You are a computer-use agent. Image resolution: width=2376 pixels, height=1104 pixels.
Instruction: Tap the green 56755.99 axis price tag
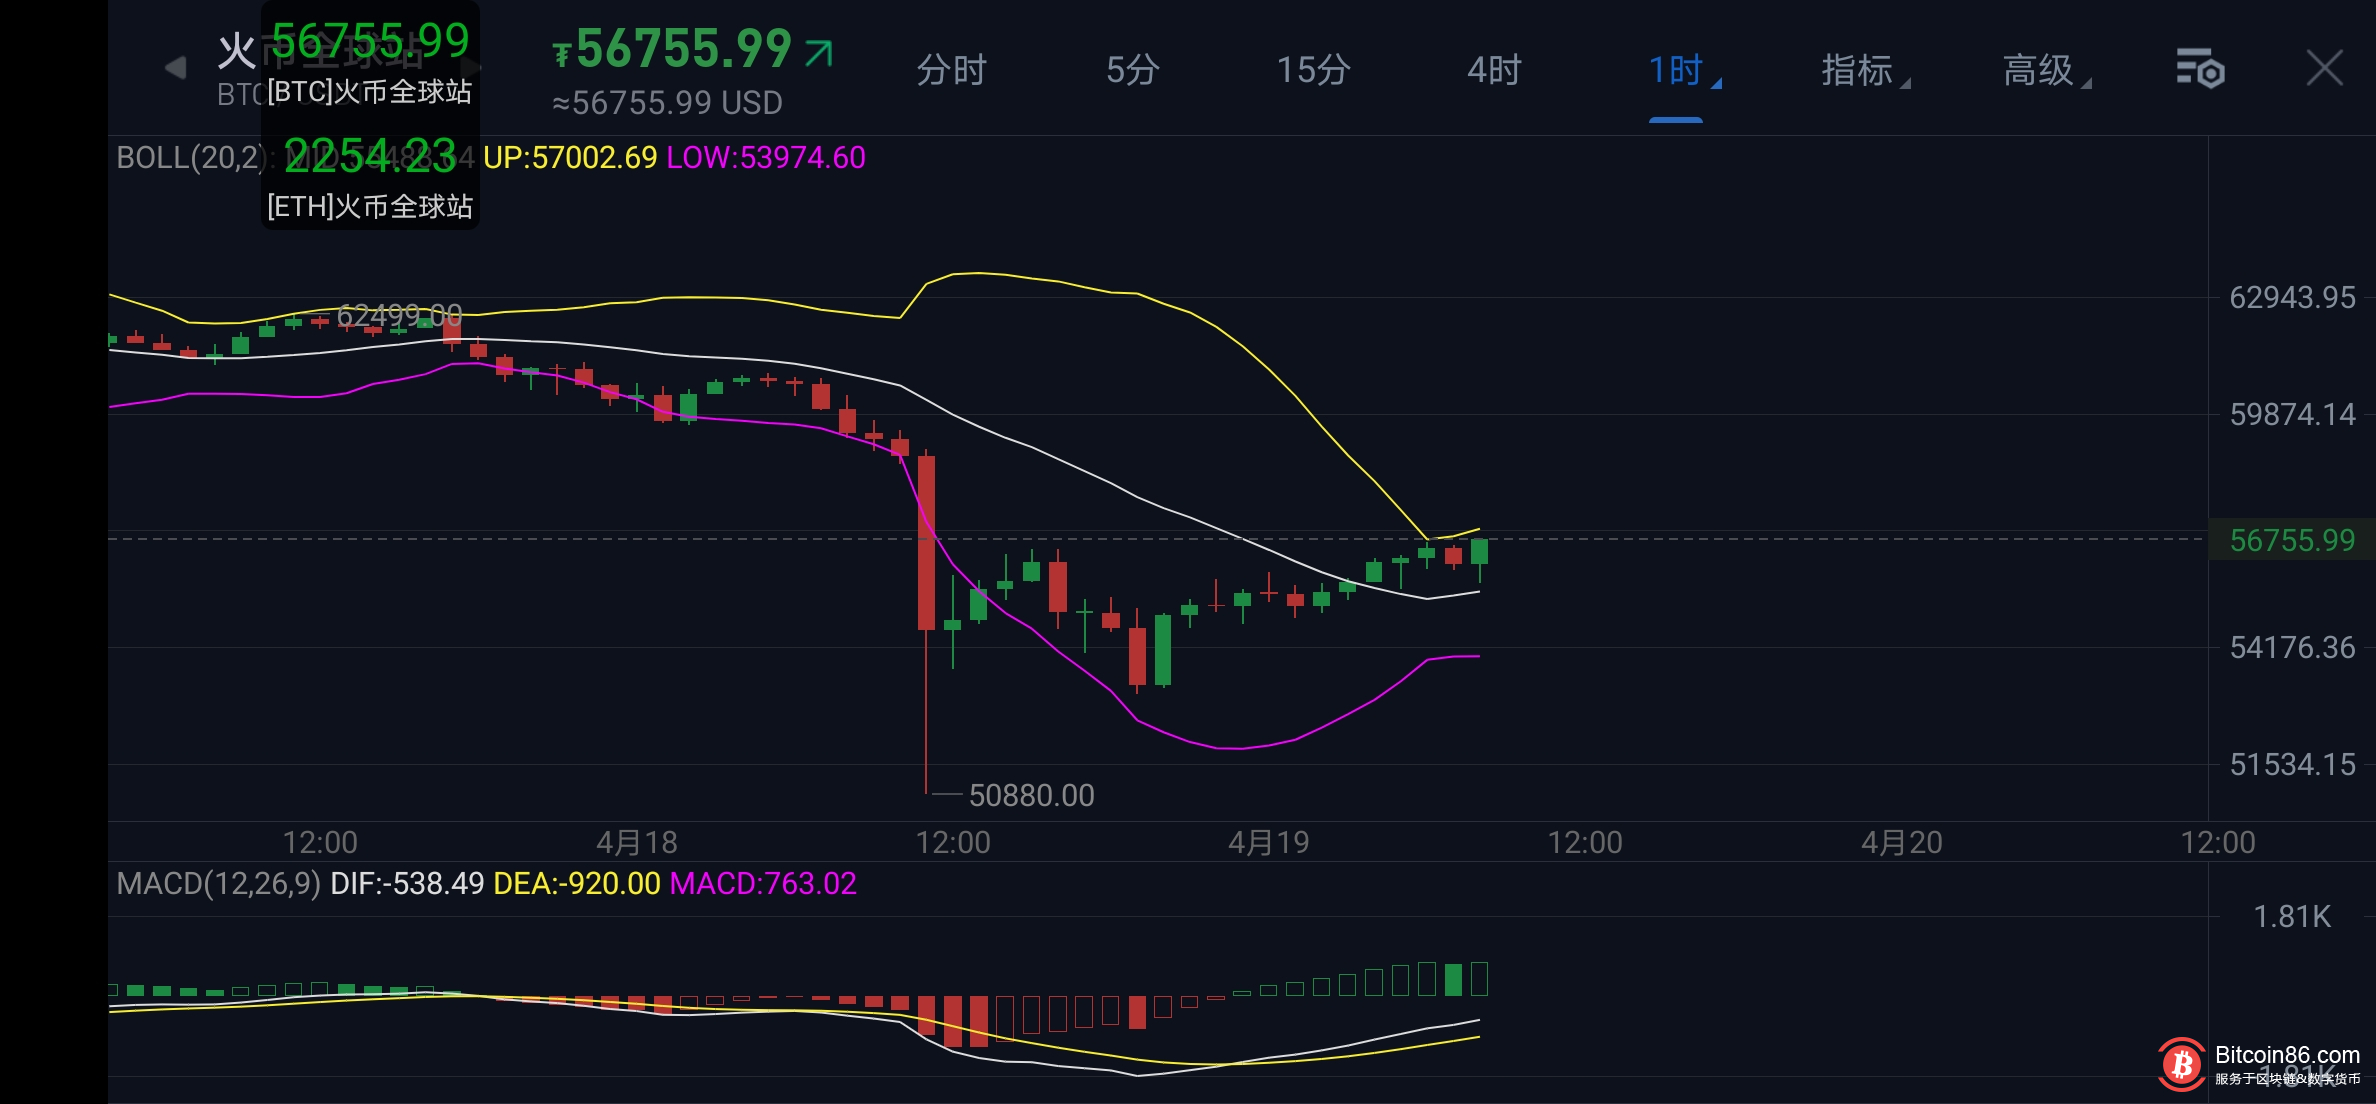click(x=2291, y=540)
